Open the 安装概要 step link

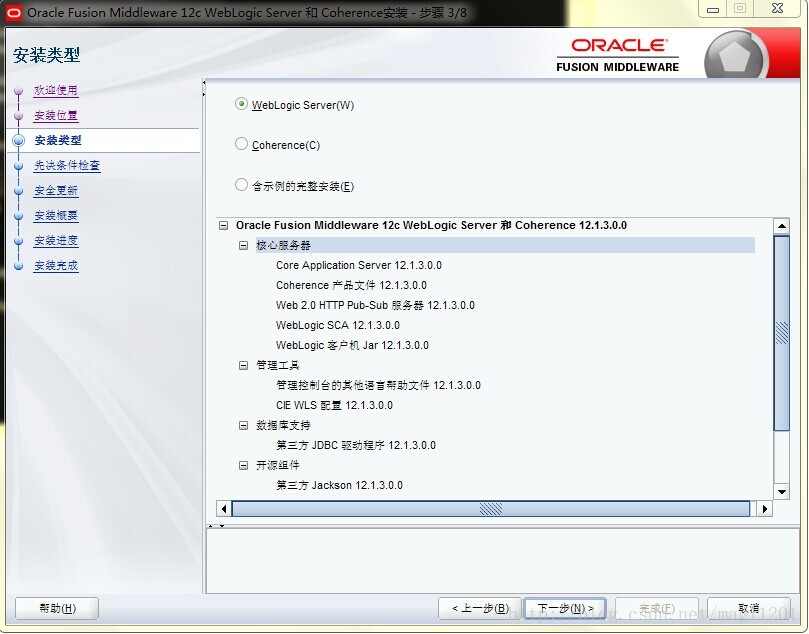(x=56, y=216)
